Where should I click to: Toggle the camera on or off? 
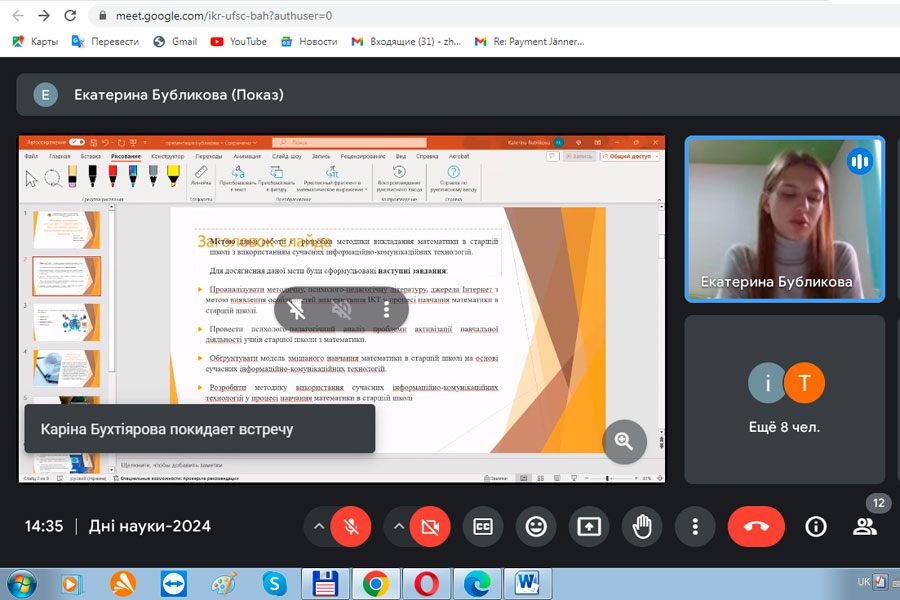click(430, 527)
